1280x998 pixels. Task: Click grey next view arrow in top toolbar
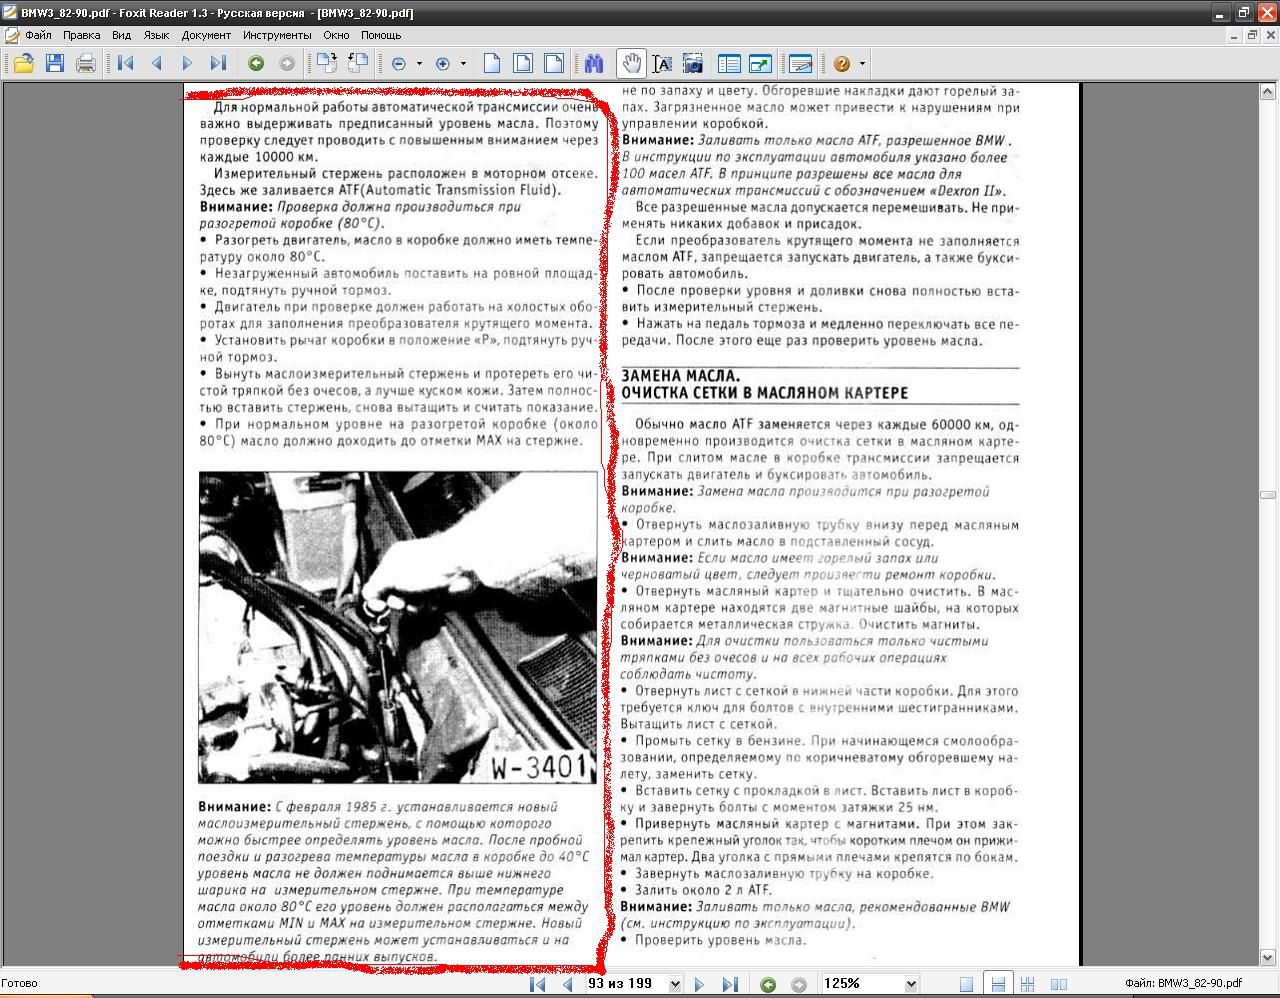[287, 64]
